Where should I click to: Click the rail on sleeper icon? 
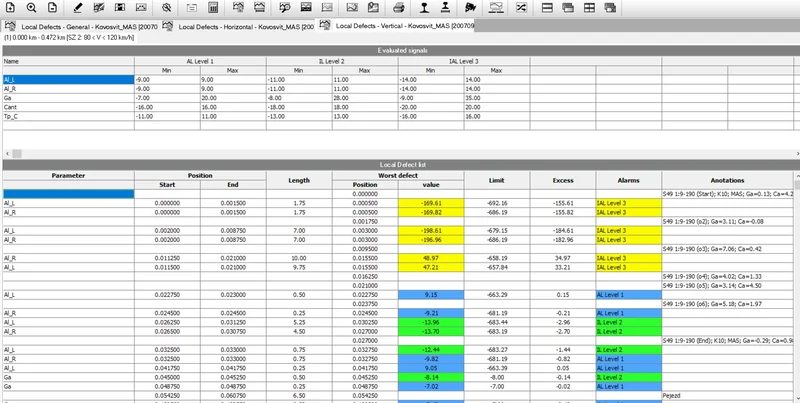[445, 8]
